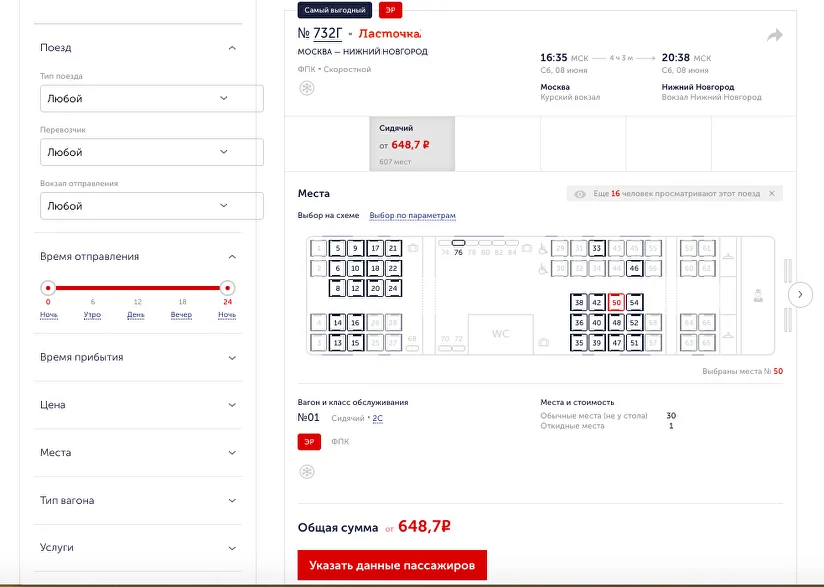Screen dimensions: 824x587
Task: Click the ЭР badge next to Самый выгодный
Action: 390,10
